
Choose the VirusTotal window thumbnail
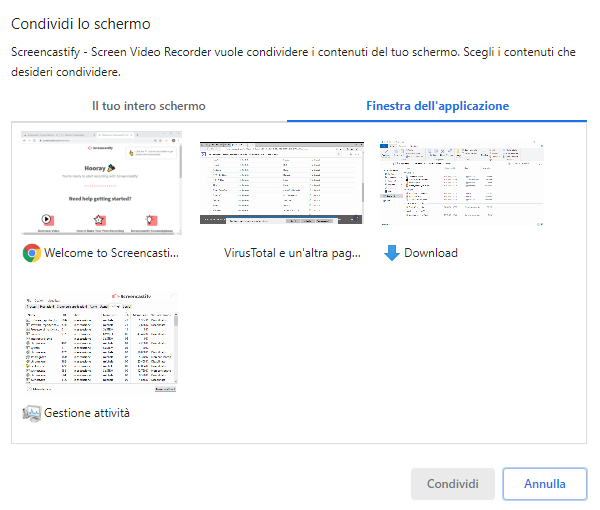[x=282, y=183]
